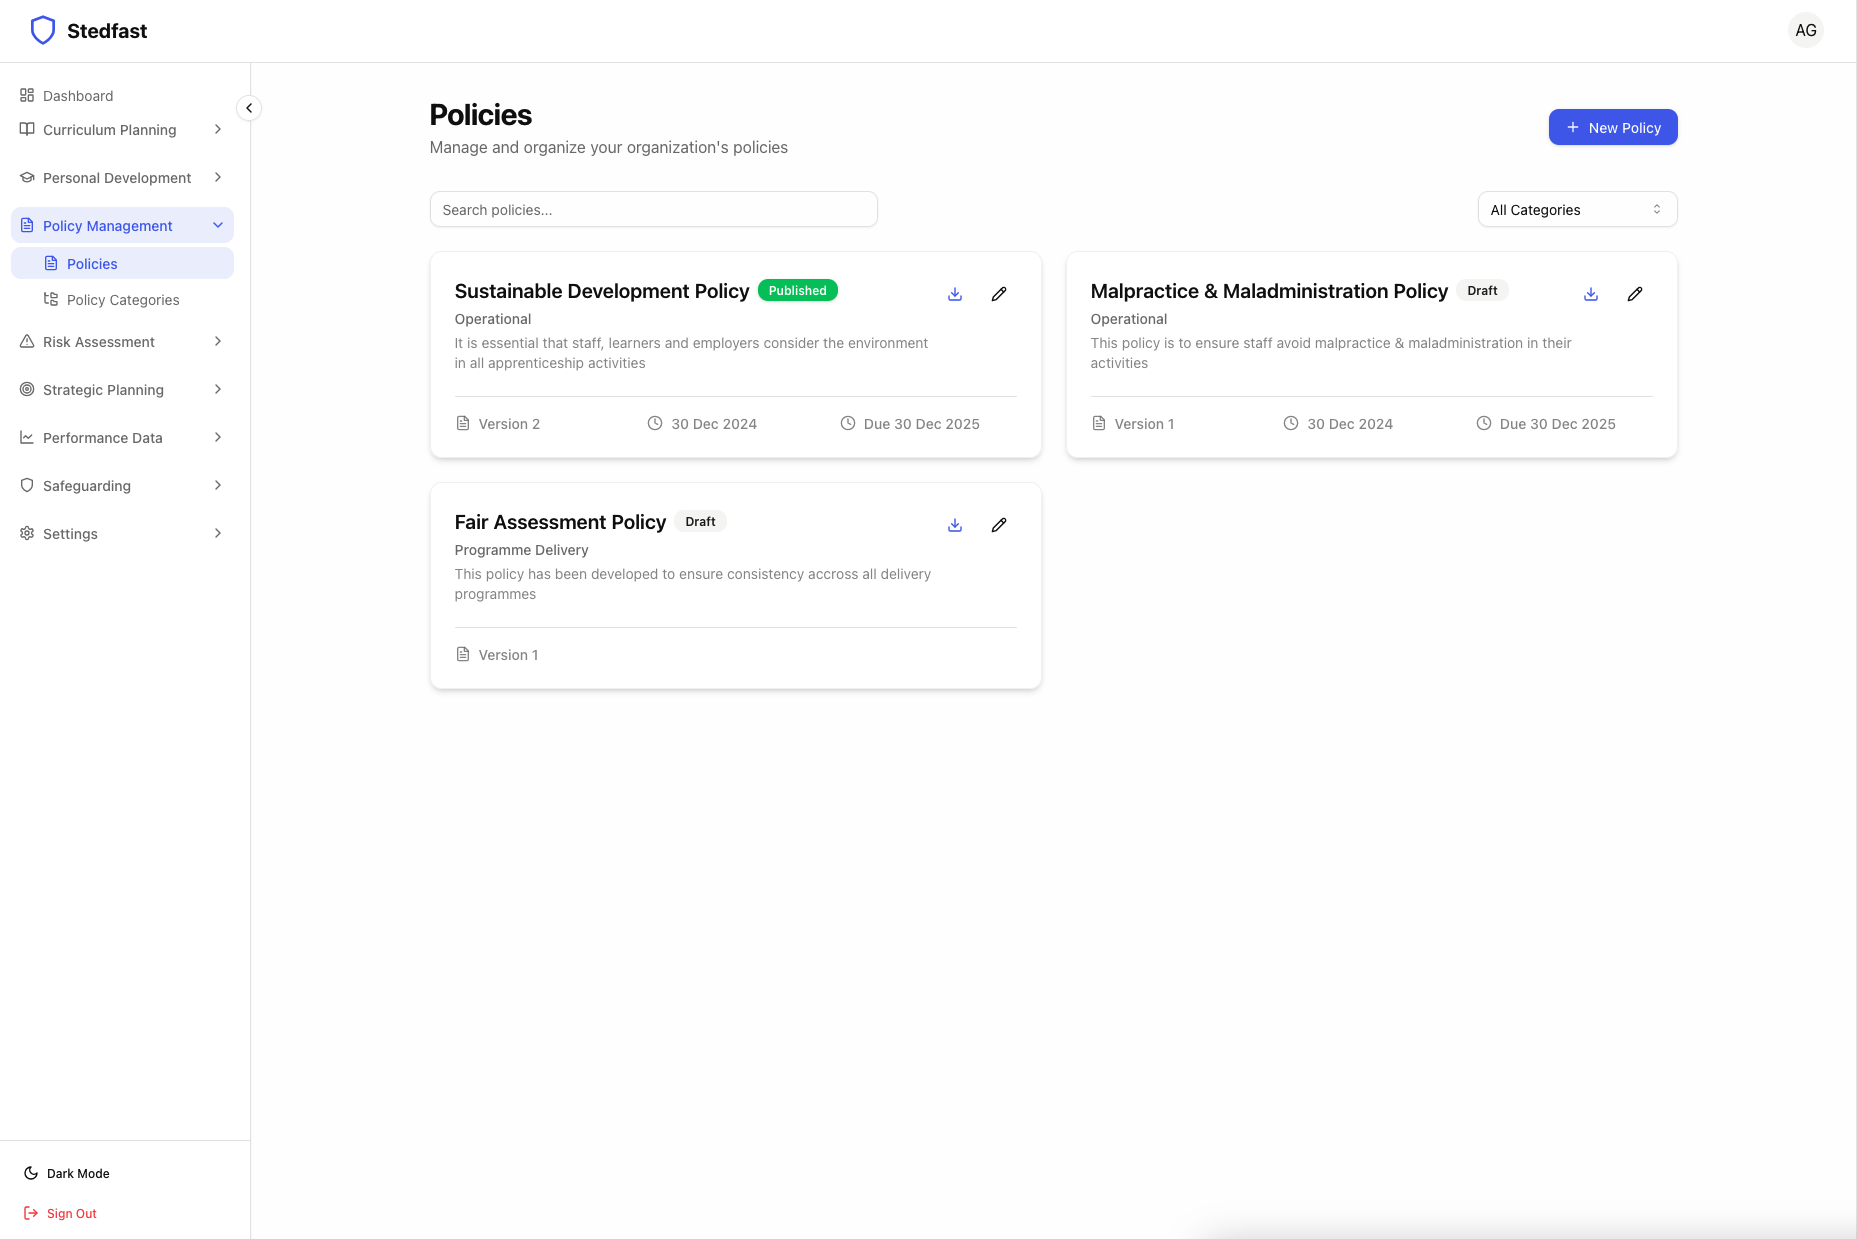Open Policy Categories in the sidebar
This screenshot has height=1239, width=1857.
pyautogui.click(x=122, y=300)
